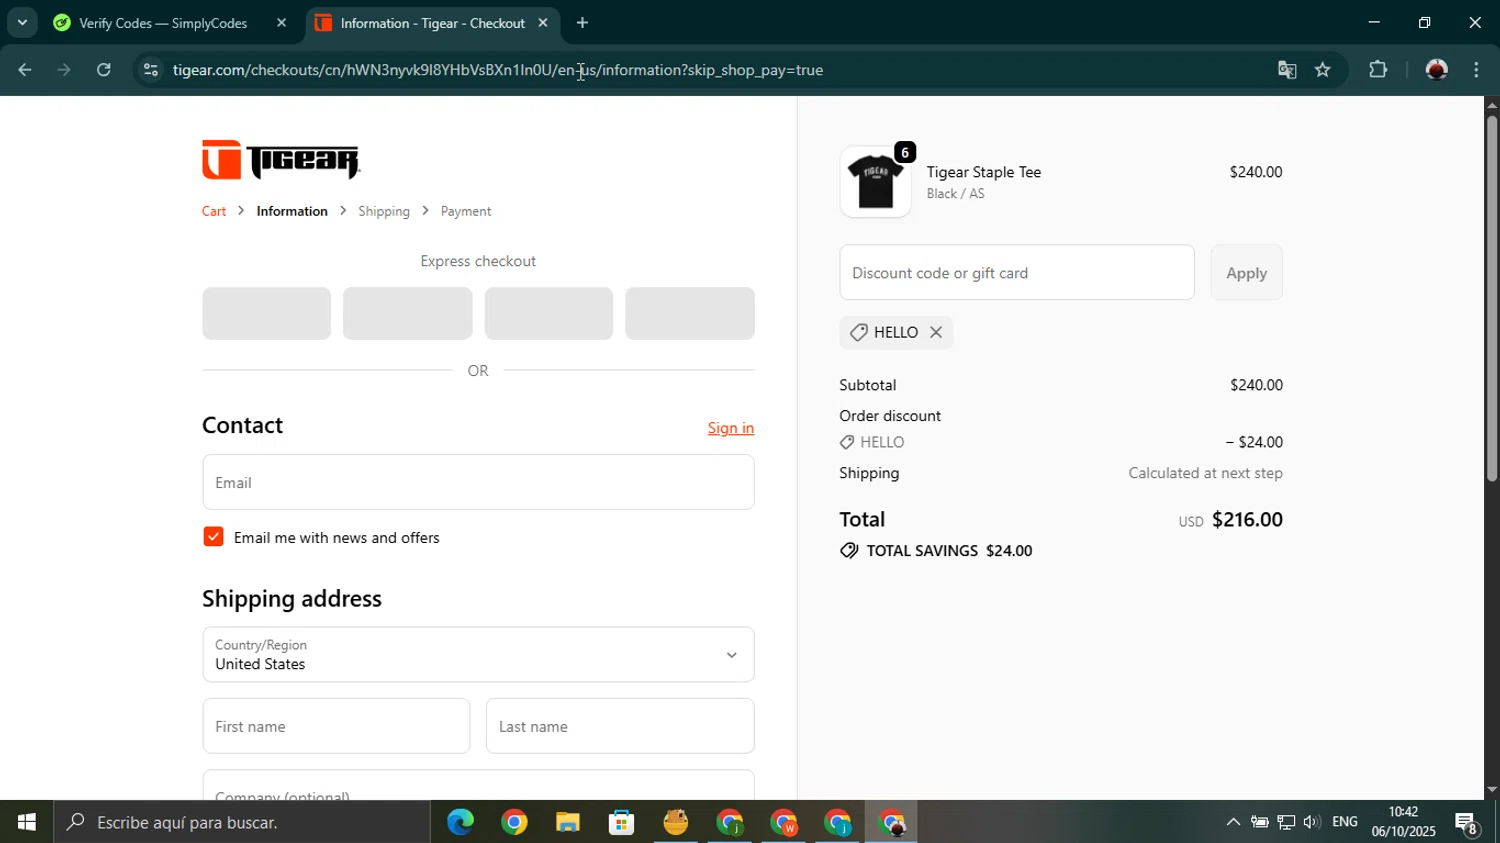Click the Tigear logo
Image resolution: width=1500 pixels, height=843 pixels.
[281, 160]
